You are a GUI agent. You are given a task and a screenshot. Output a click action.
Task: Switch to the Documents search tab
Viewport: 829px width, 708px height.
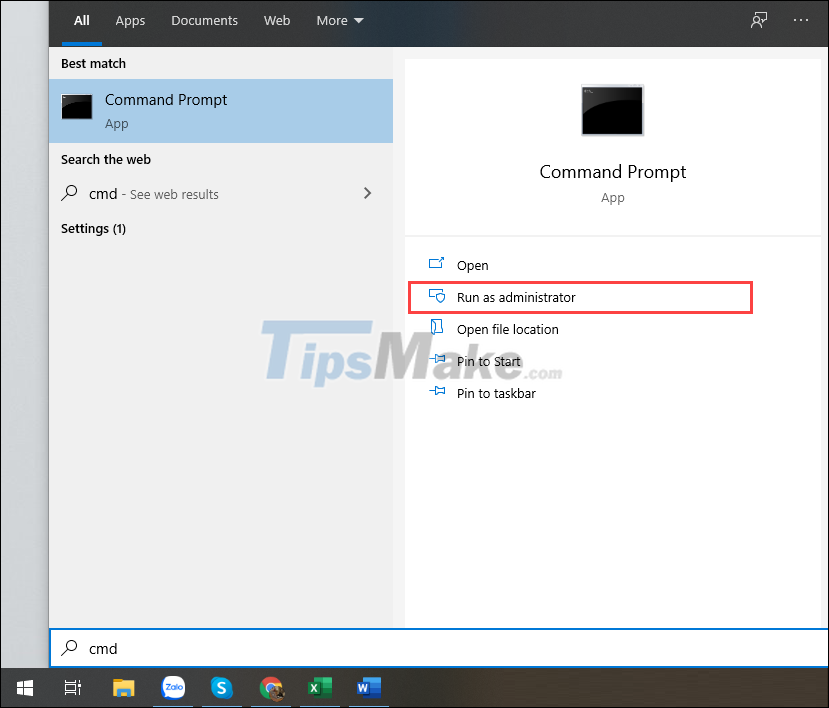point(204,19)
